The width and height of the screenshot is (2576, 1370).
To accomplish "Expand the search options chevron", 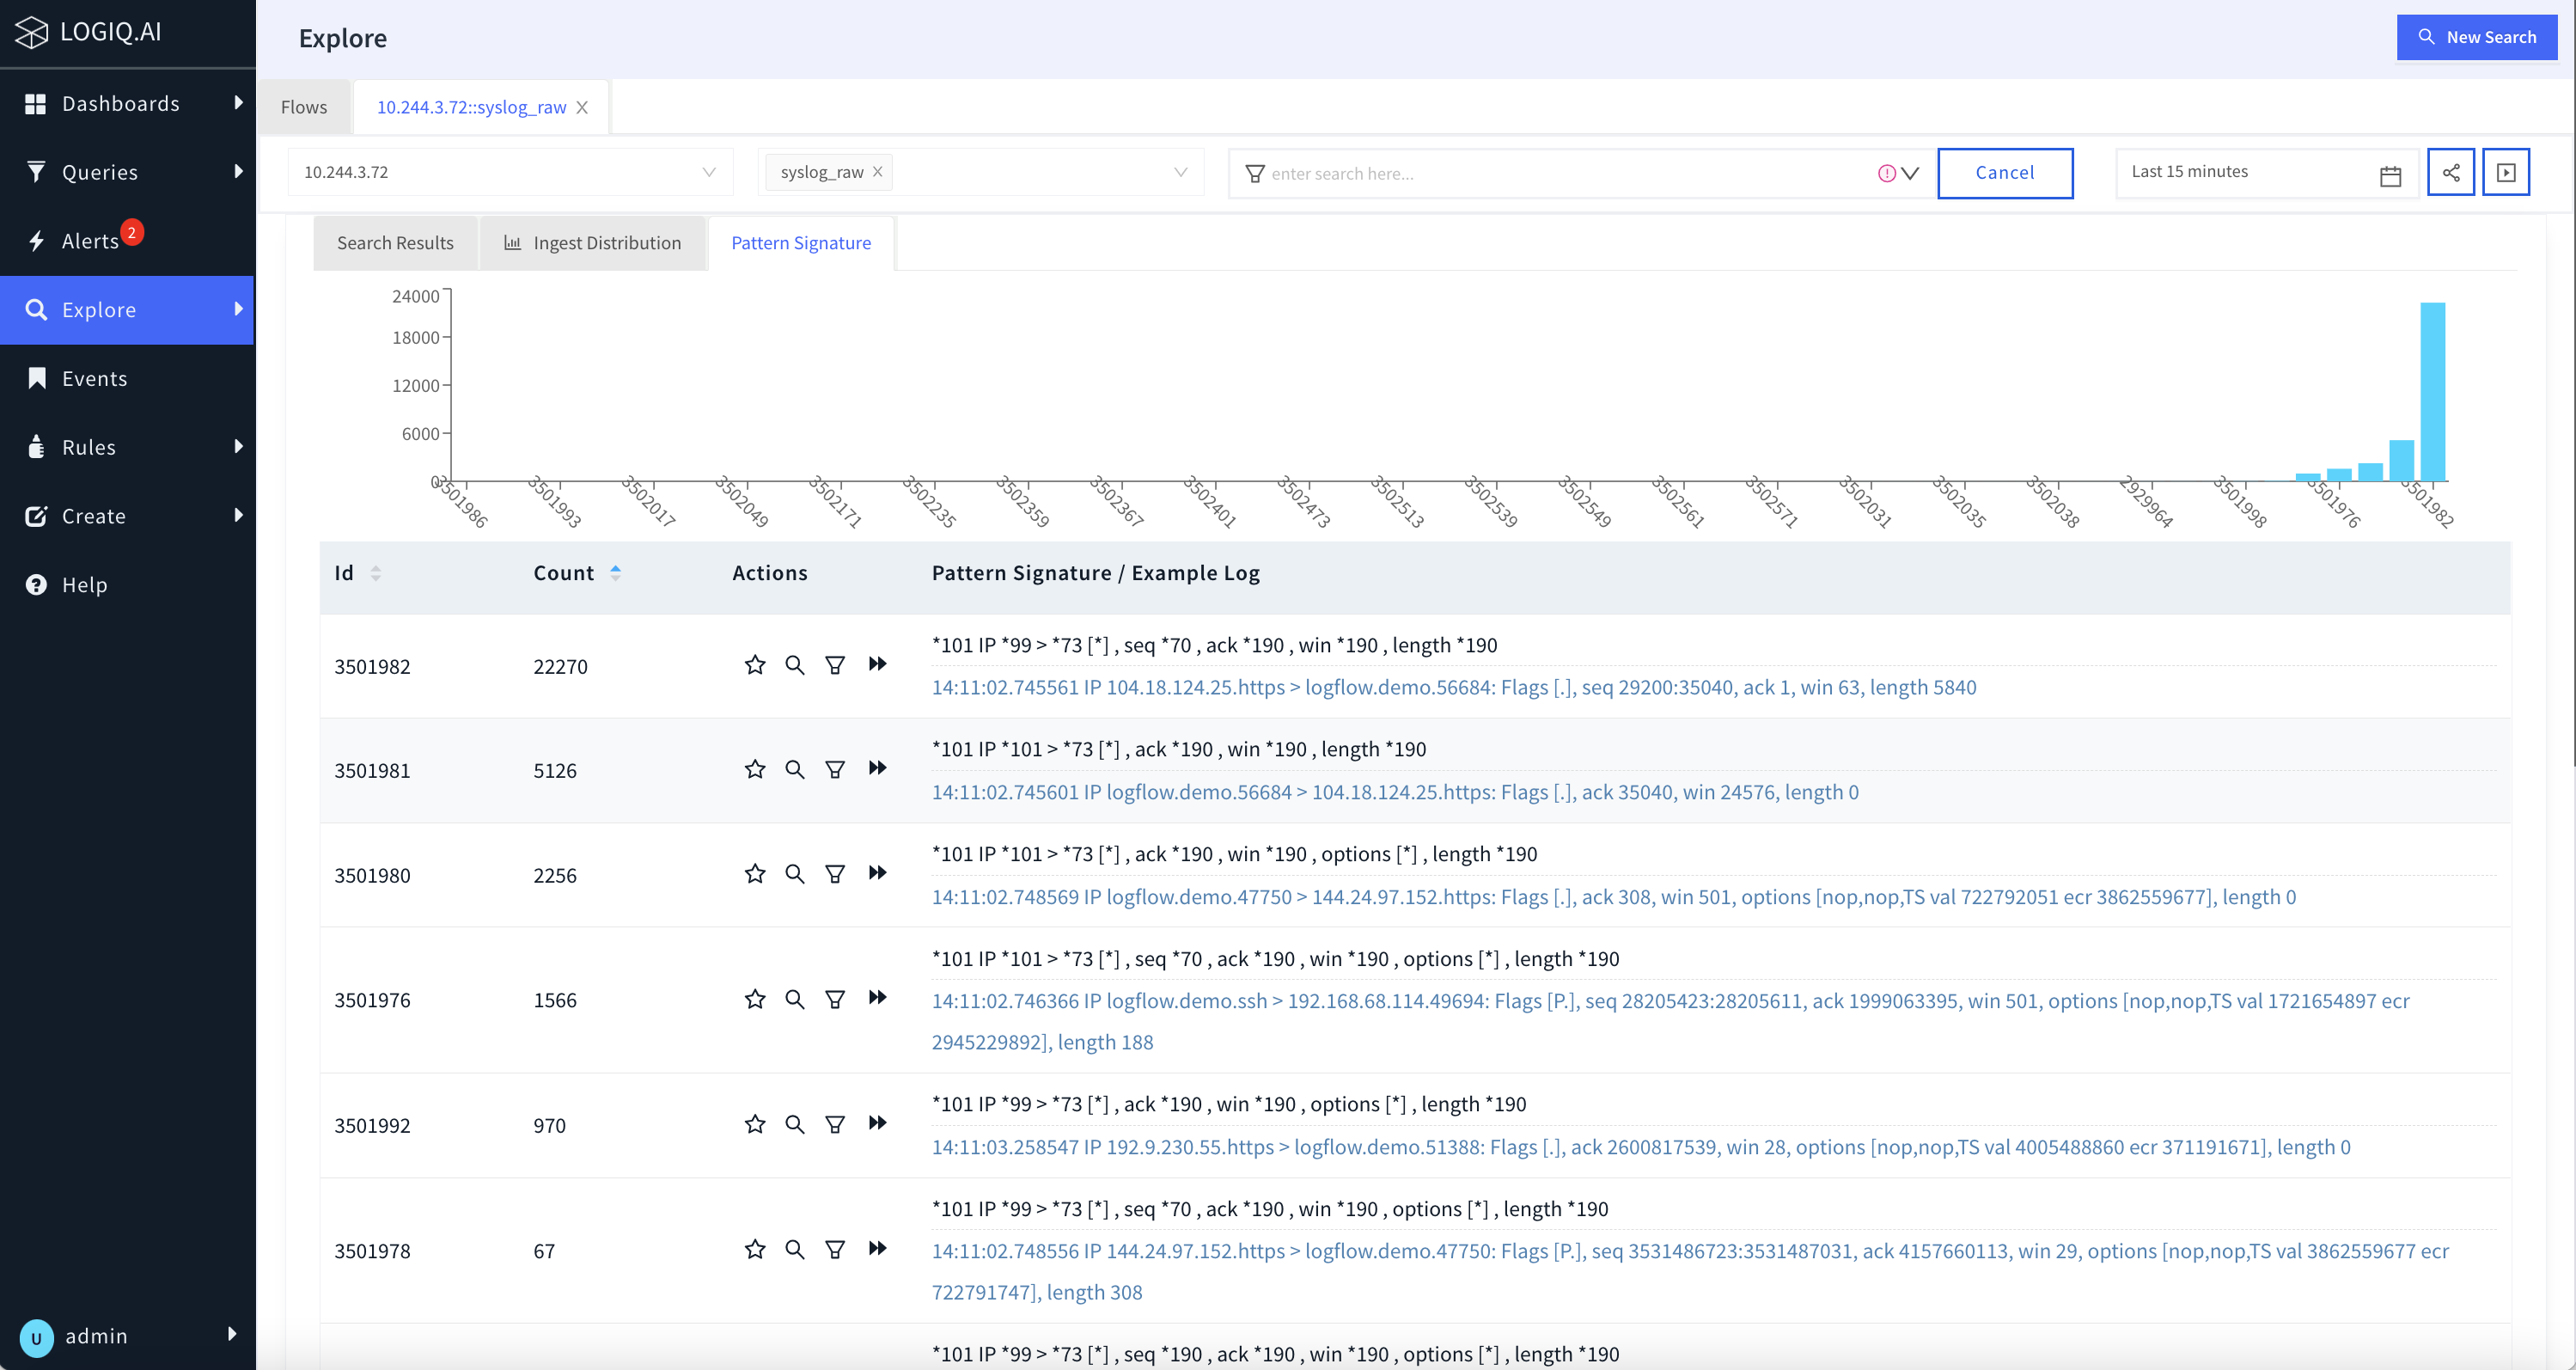I will point(1910,173).
